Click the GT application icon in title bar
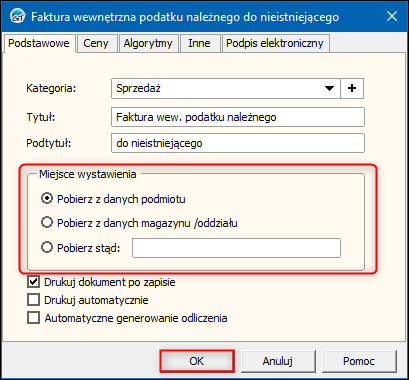The width and height of the screenshot is (409, 380). pyautogui.click(x=16, y=16)
